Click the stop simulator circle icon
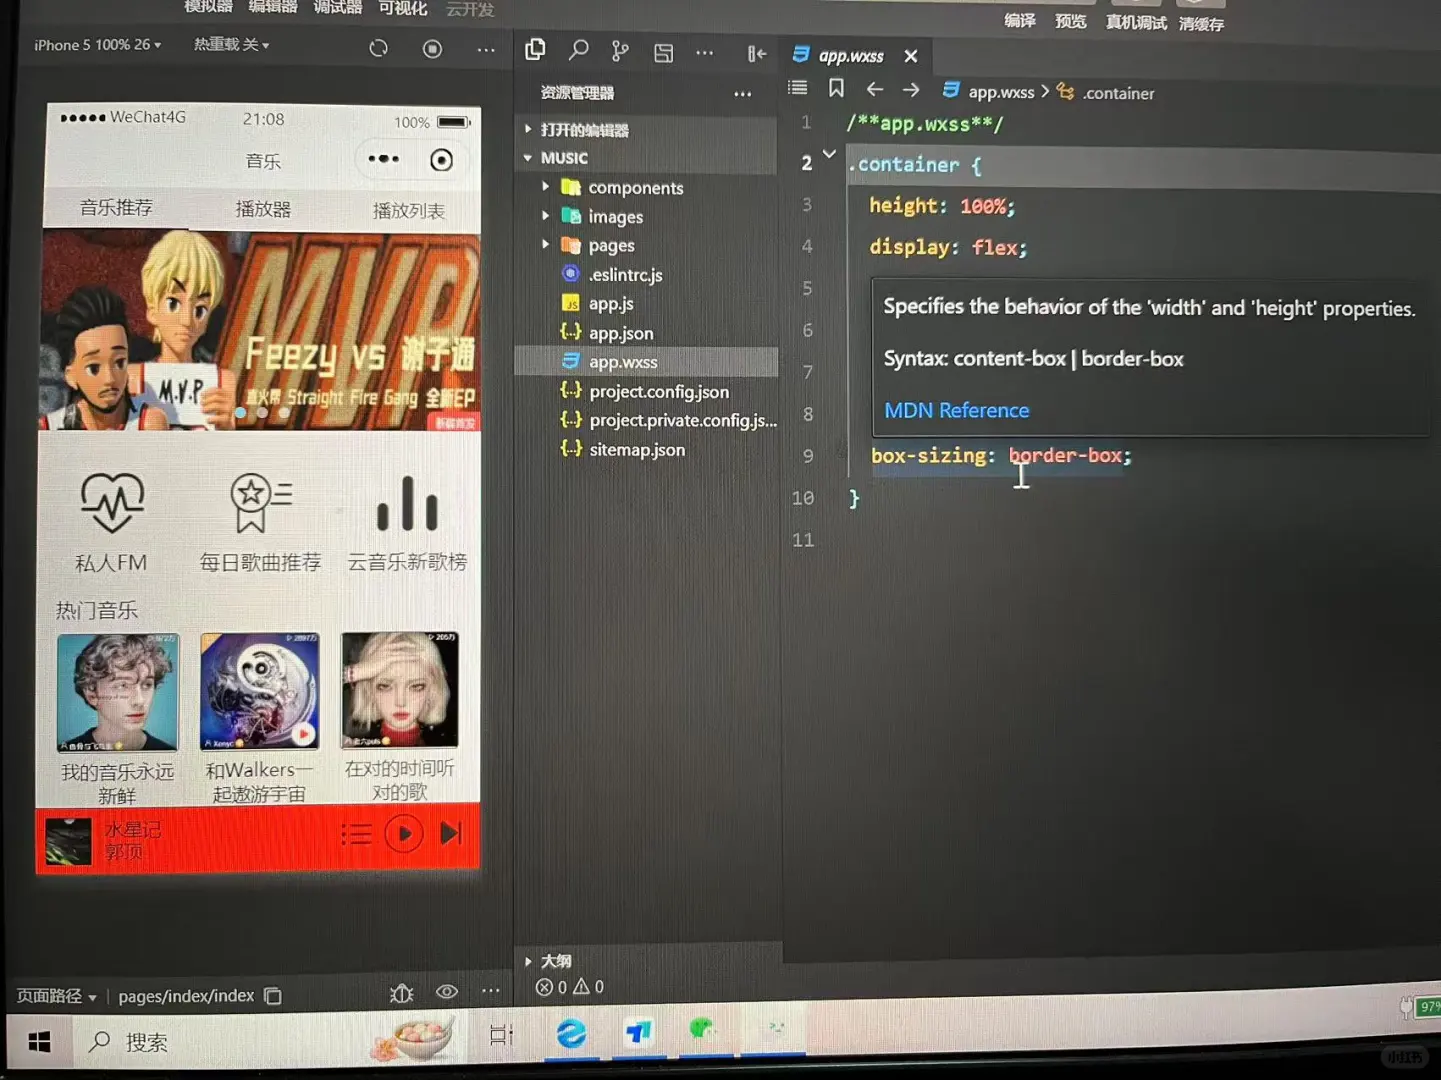The width and height of the screenshot is (1441, 1080). [432, 48]
